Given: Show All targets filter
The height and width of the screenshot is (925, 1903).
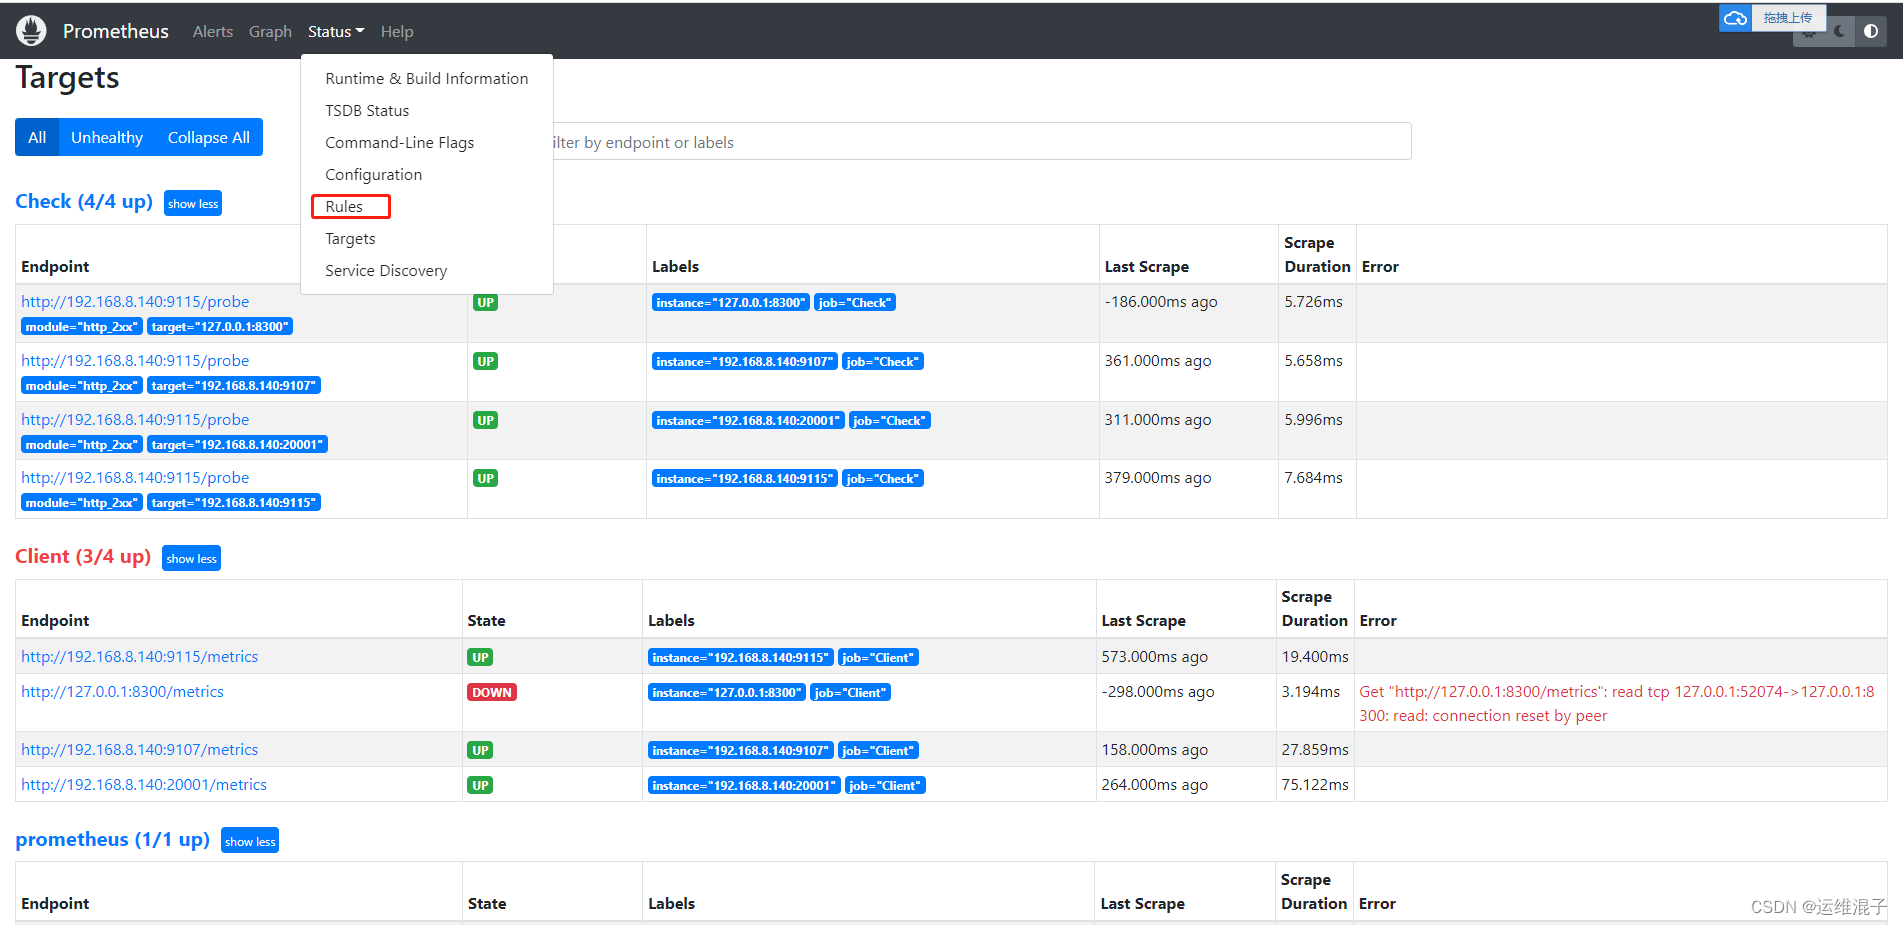Looking at the screenshot, I should click(37, 137).
